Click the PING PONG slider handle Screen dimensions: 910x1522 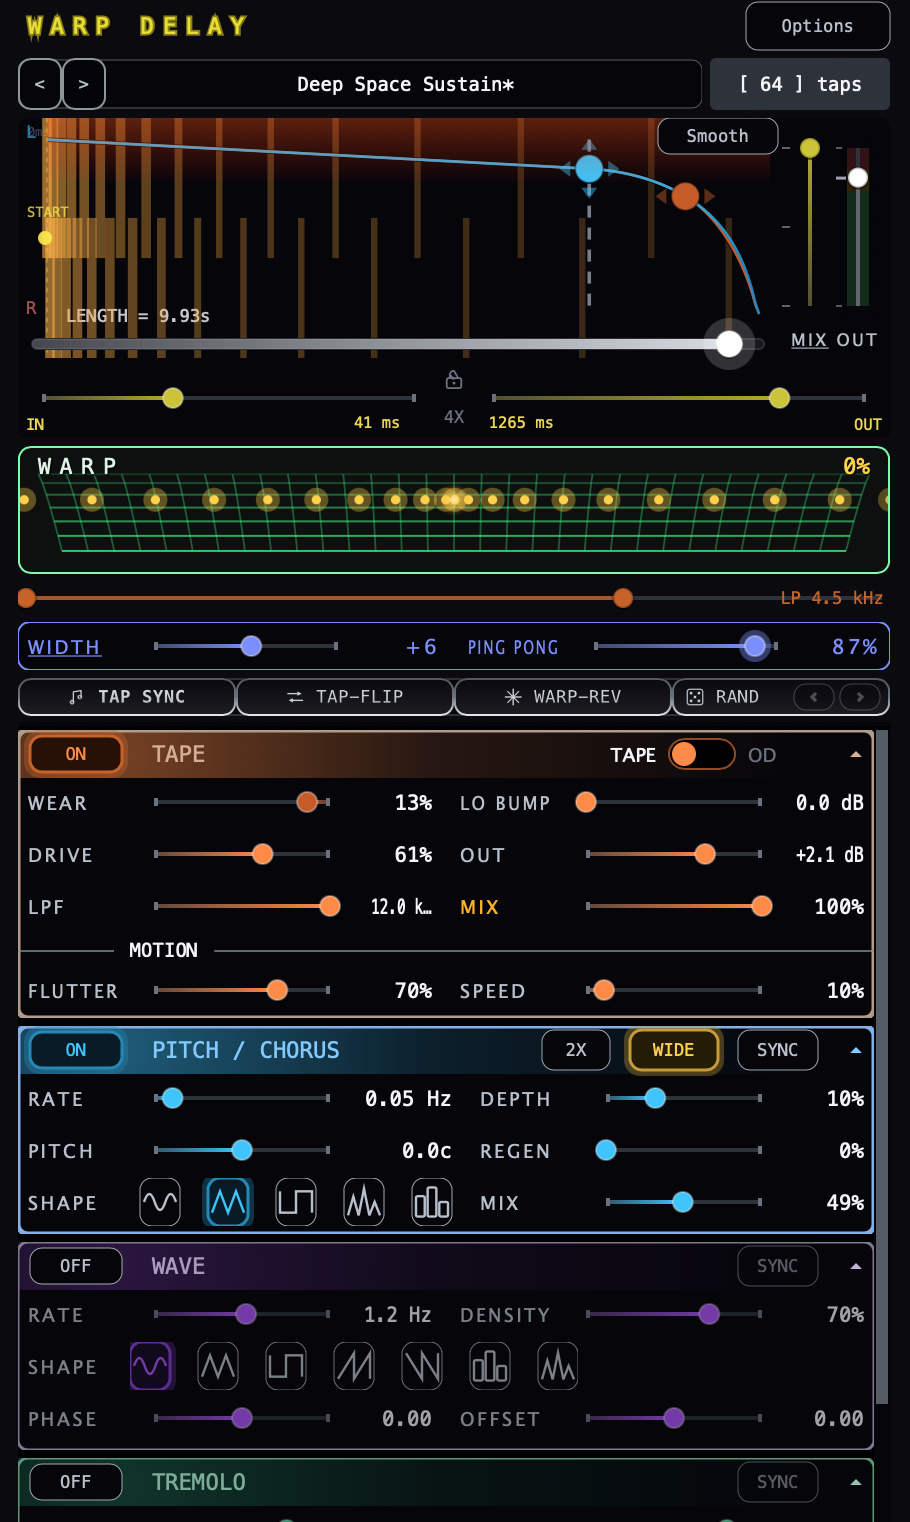[755, 647]
